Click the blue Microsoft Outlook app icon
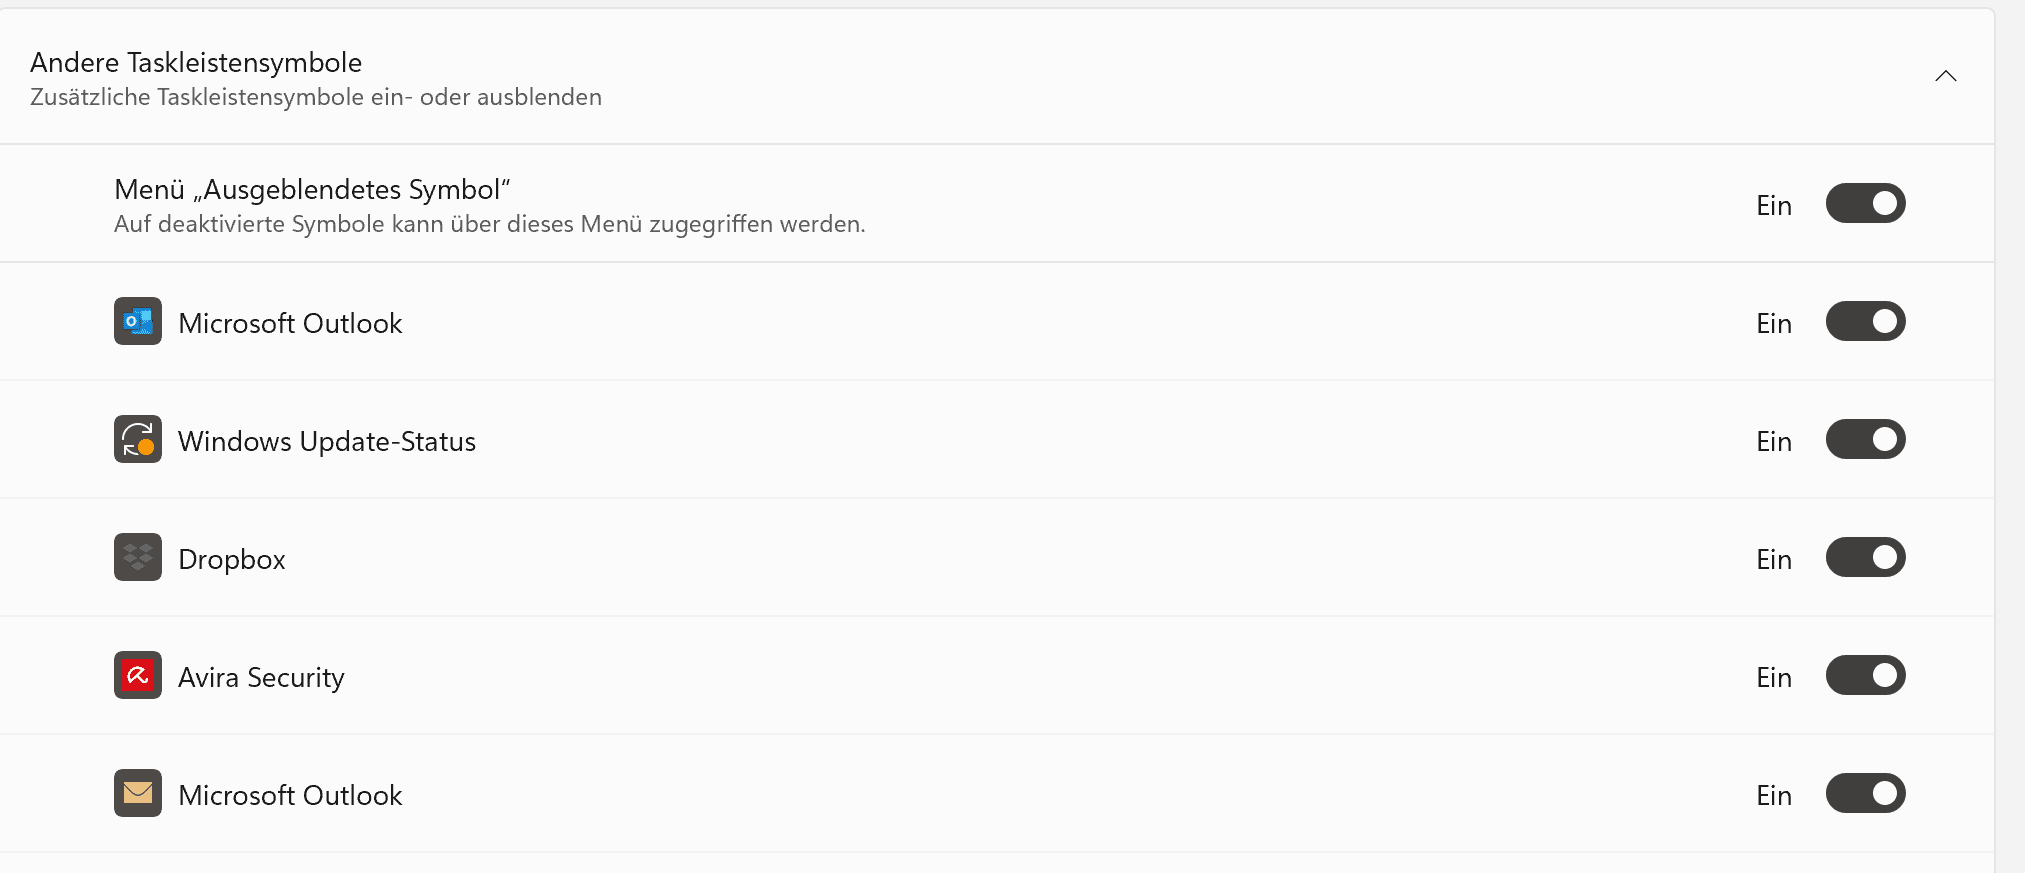This screenshot has width=2025, height=873. pyautogui.click(x=138, y=321)
